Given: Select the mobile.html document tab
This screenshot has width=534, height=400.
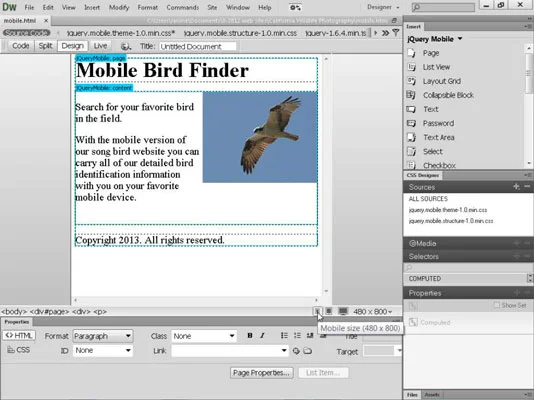Looking at the screenshot, I should point(20,21).
